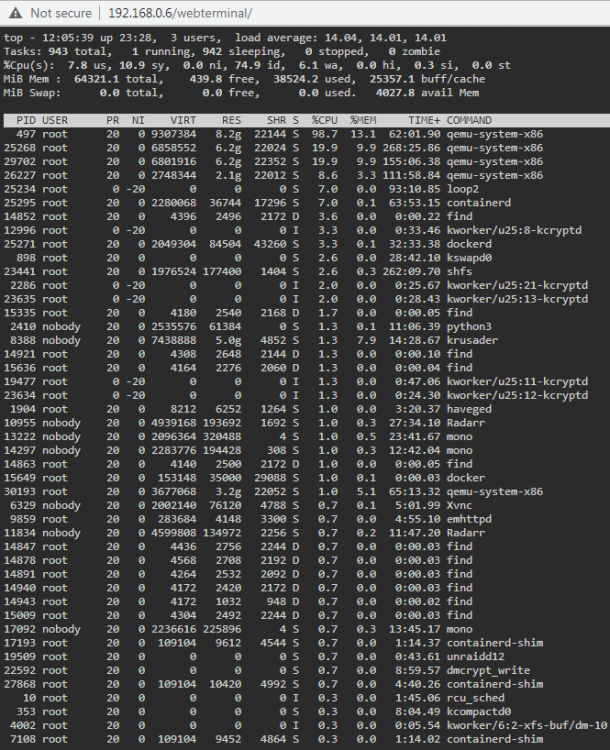
Task: Click the containerd-shim command for PID 27868
Action: [495, 684]
